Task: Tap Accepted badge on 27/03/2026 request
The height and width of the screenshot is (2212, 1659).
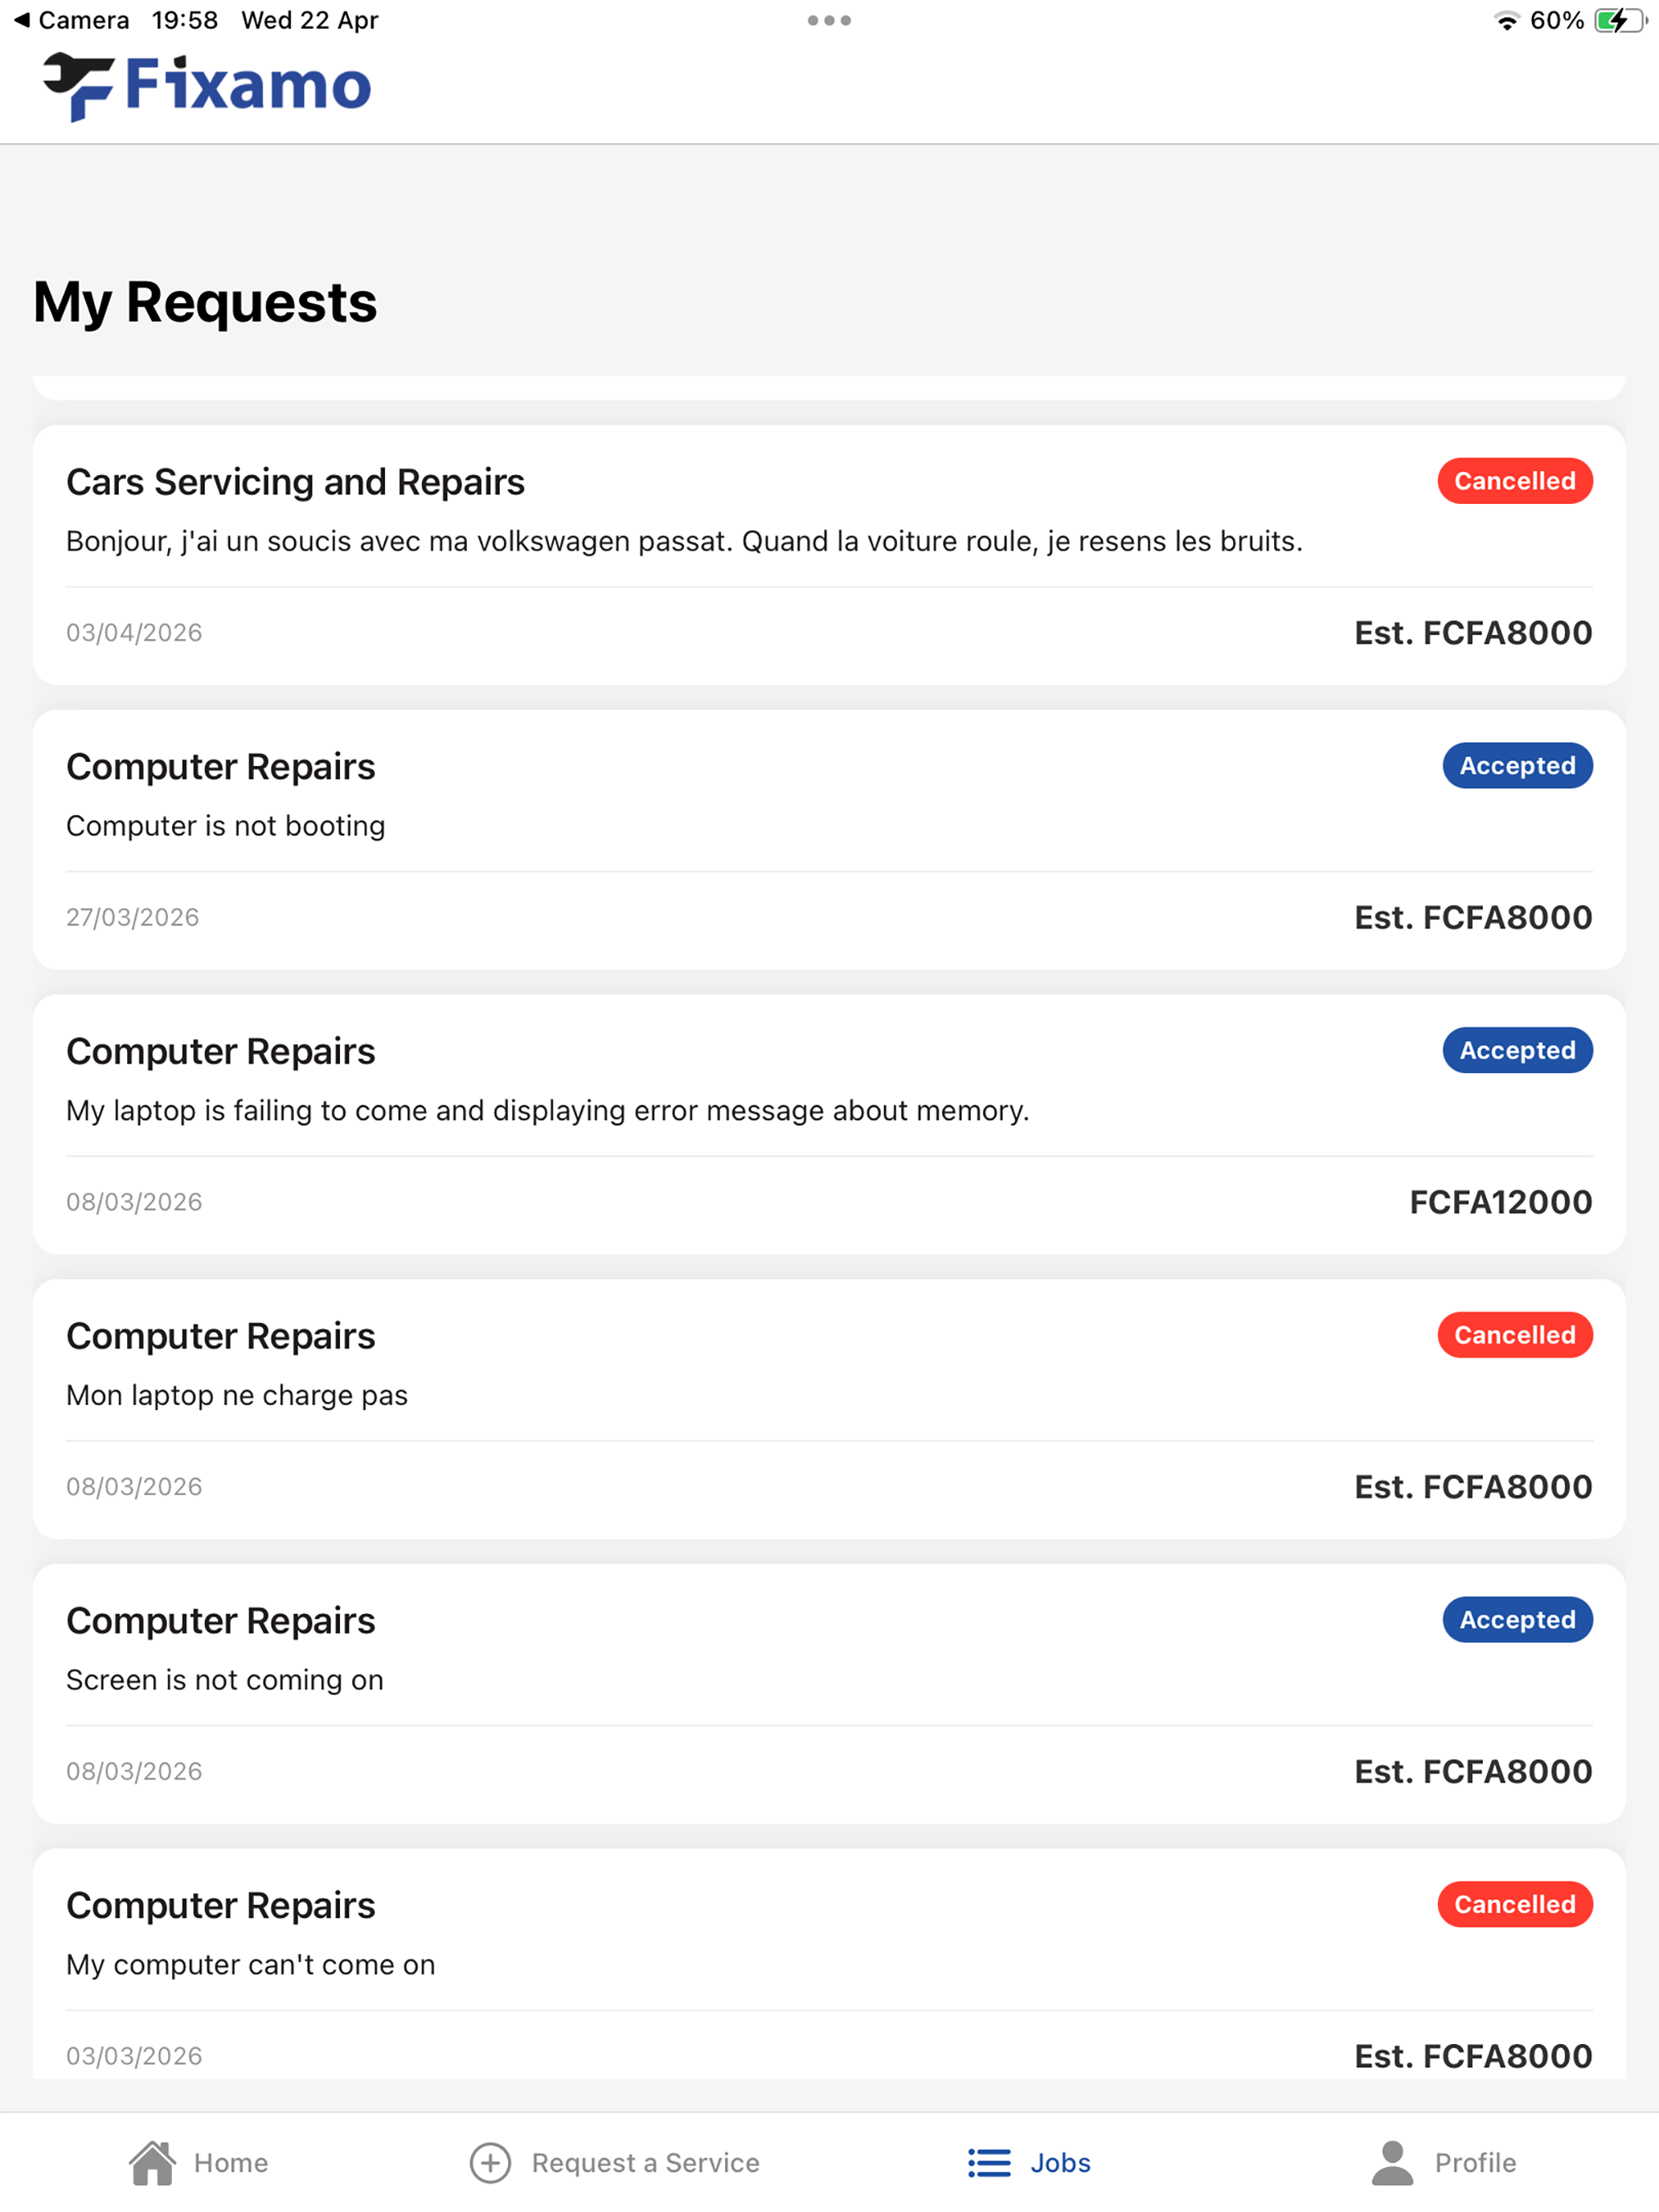Action: pos(1517,766)
